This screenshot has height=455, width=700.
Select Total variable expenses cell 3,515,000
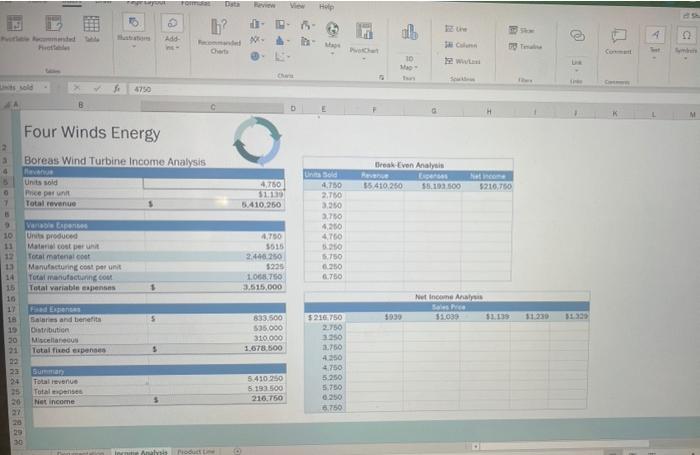214,287
